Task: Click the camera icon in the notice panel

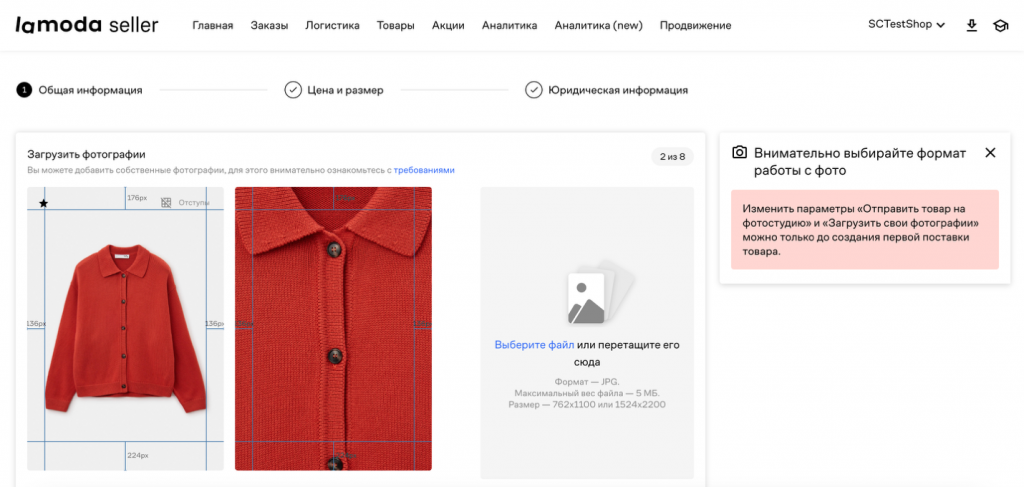Action: 740,153
